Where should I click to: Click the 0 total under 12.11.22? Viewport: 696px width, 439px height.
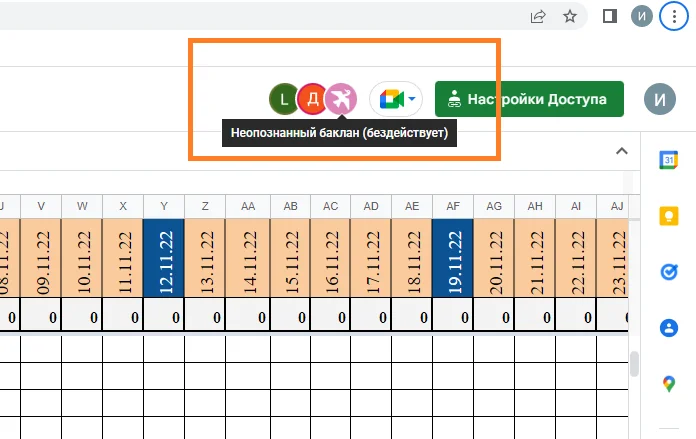click(x=164, y=314)
